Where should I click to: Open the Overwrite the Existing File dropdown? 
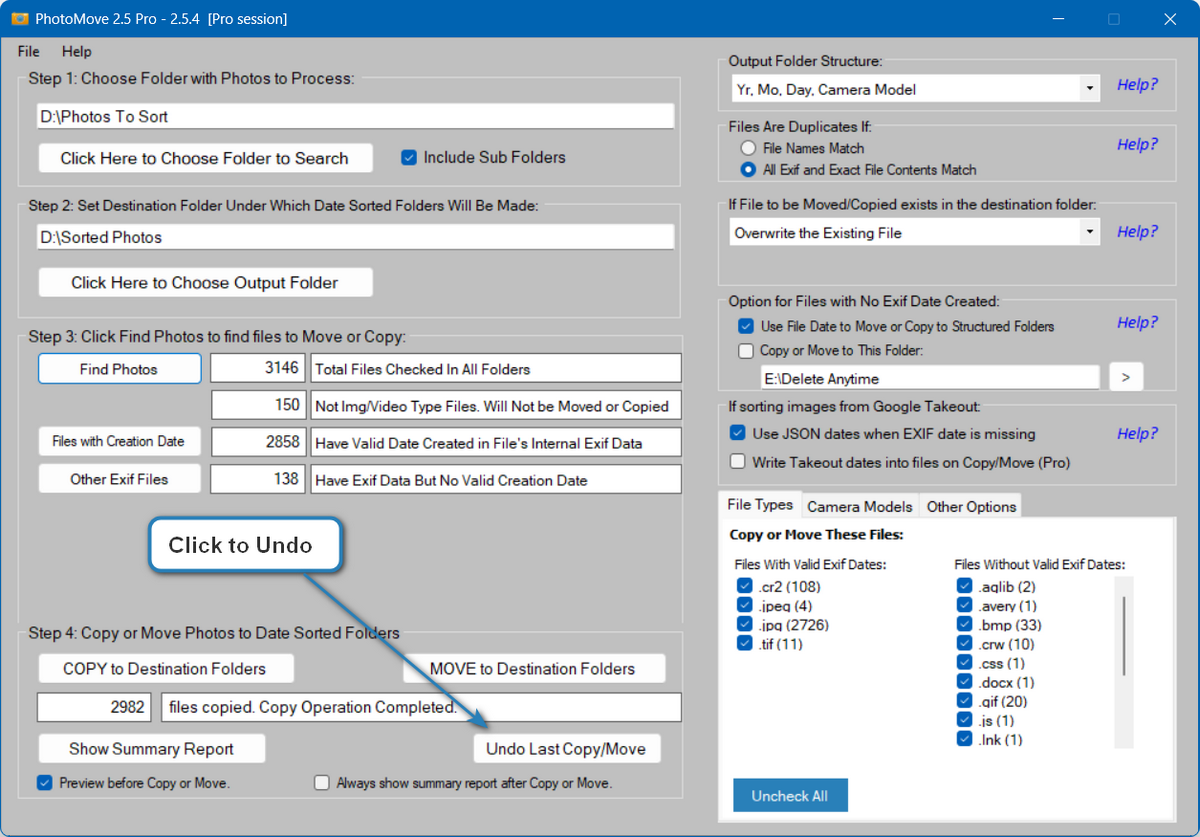pyautogui.click(x=1089, y=233)
